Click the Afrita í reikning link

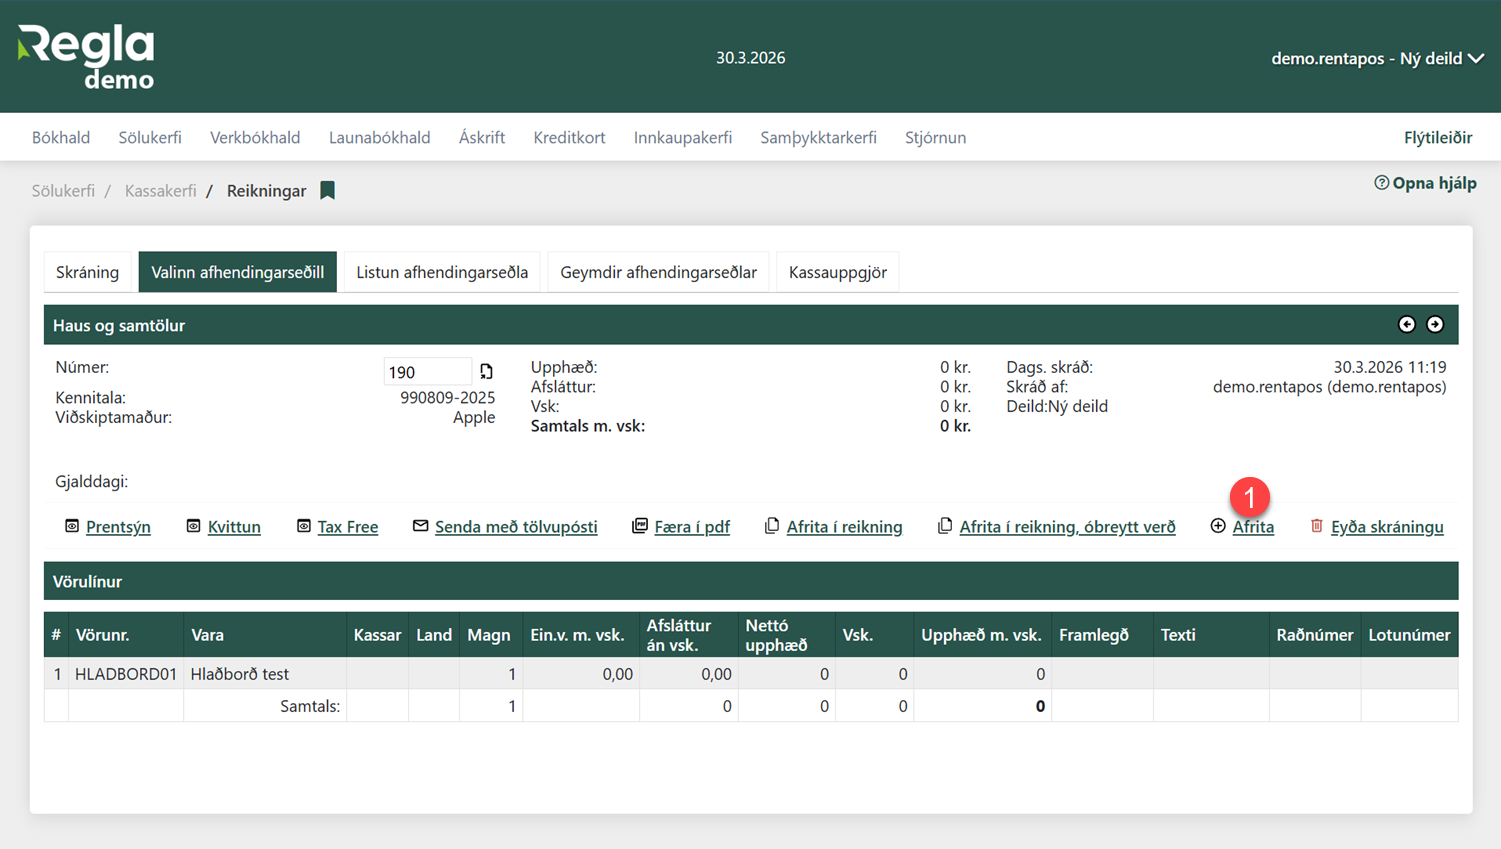coord(844,527)
